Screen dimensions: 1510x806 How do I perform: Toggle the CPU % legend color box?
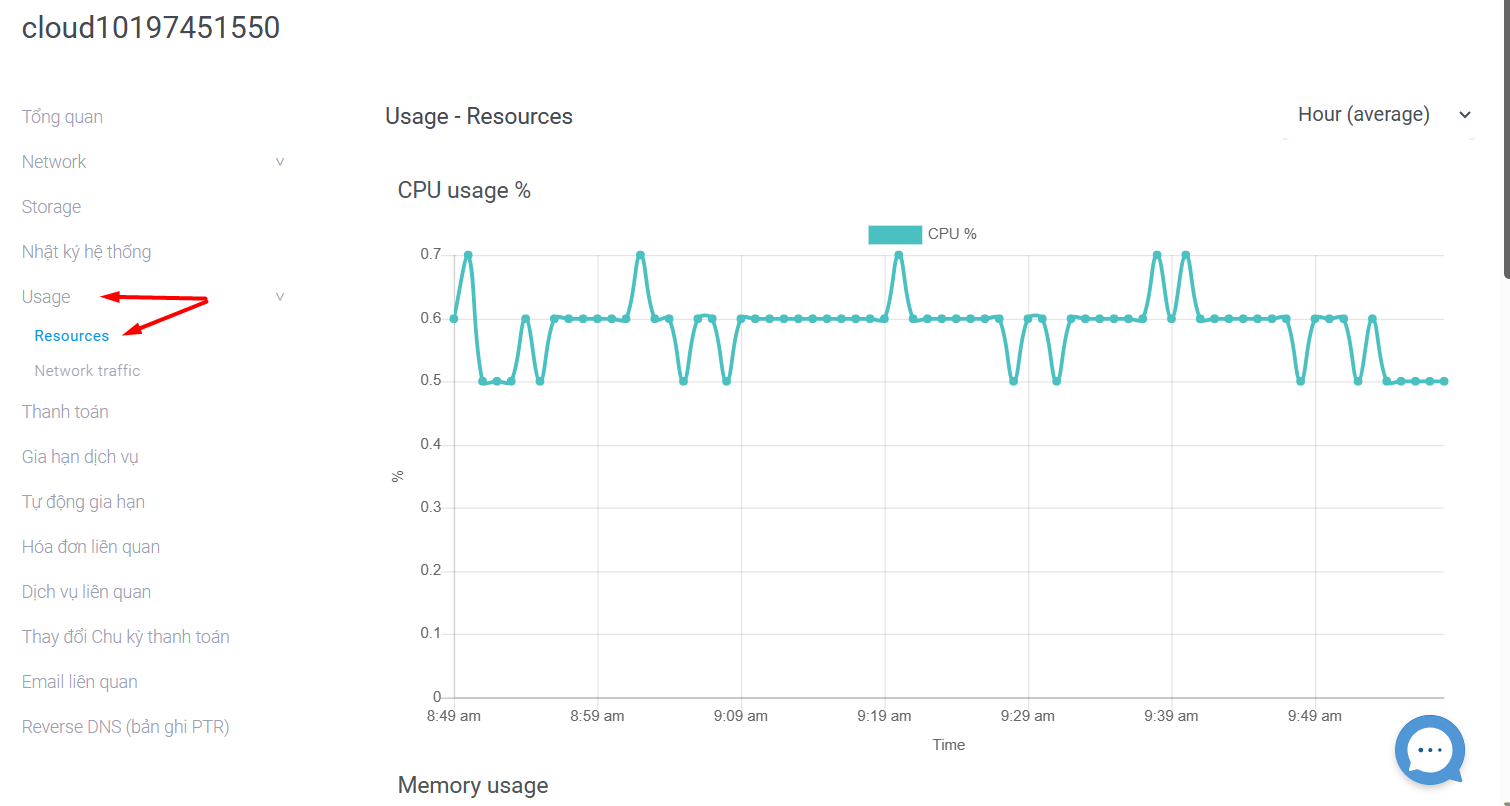click(x=895, y=234)
